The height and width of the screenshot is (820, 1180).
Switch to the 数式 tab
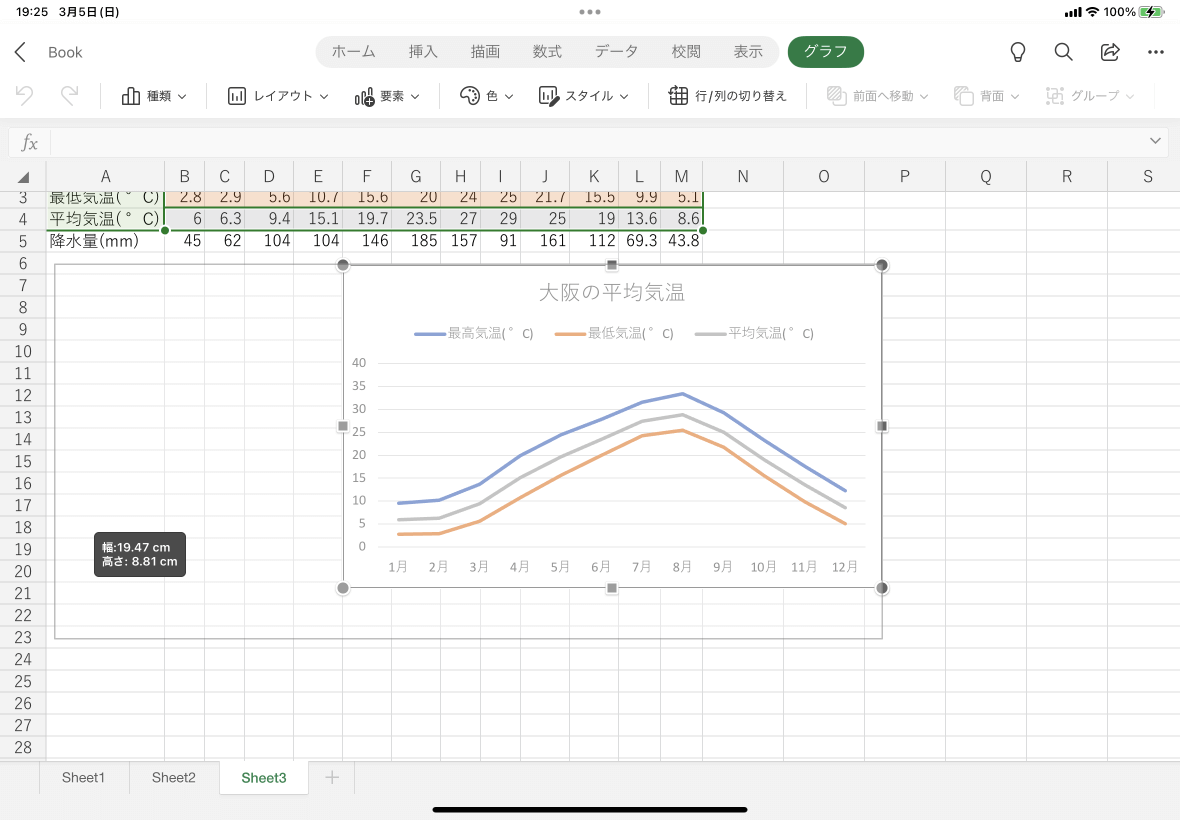pos(547,51)
